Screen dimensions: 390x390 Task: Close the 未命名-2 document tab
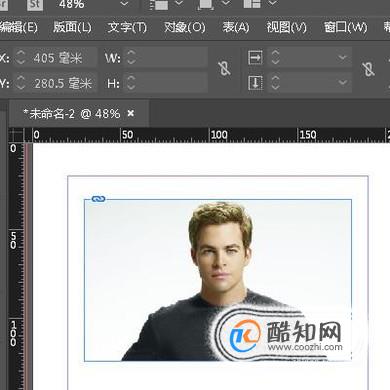coord(131,114)
